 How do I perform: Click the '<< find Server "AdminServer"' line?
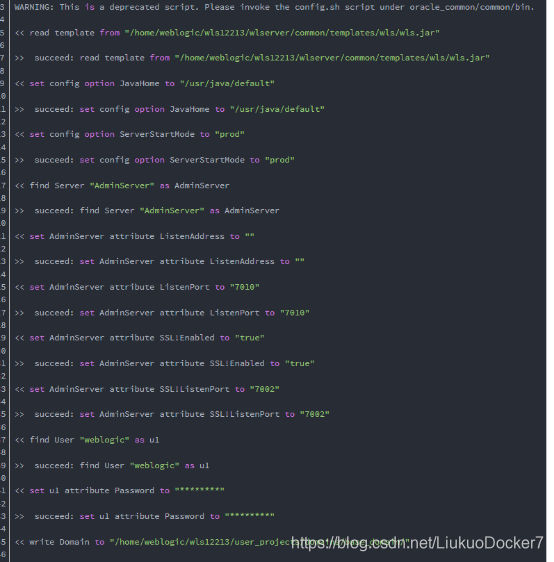tap(122, 186)
